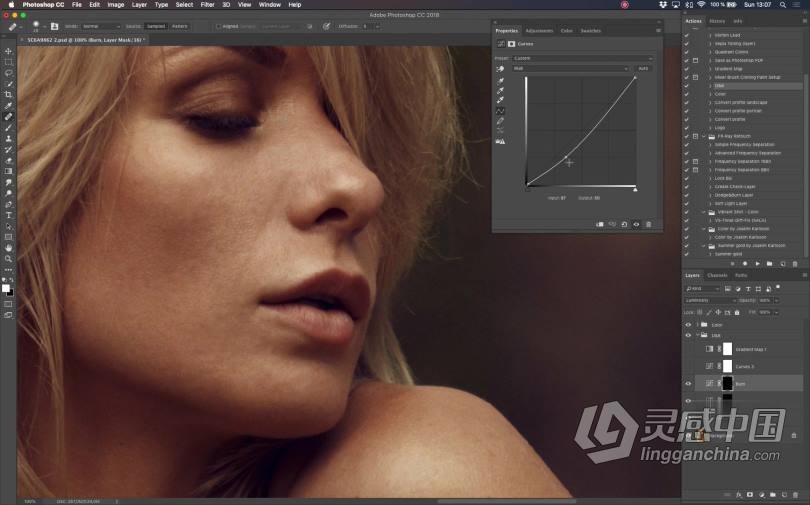Screen dimensions: 810x505
Task: Open the Layer menu
Action: (x=139, y=5)
